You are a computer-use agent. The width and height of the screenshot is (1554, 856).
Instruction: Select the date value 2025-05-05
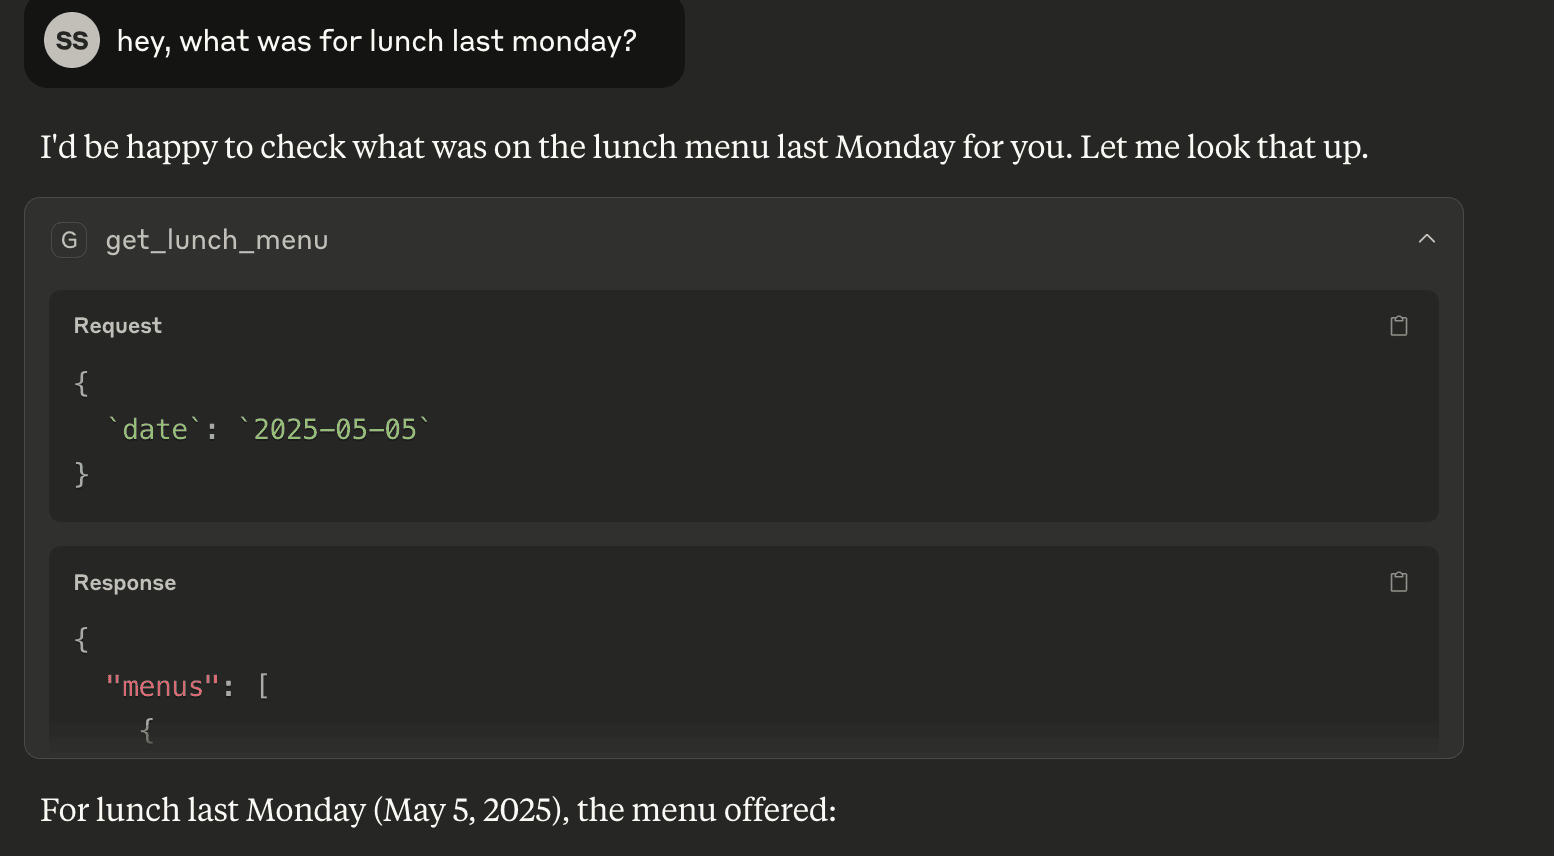pyautogui.click(x=335, y=430)
